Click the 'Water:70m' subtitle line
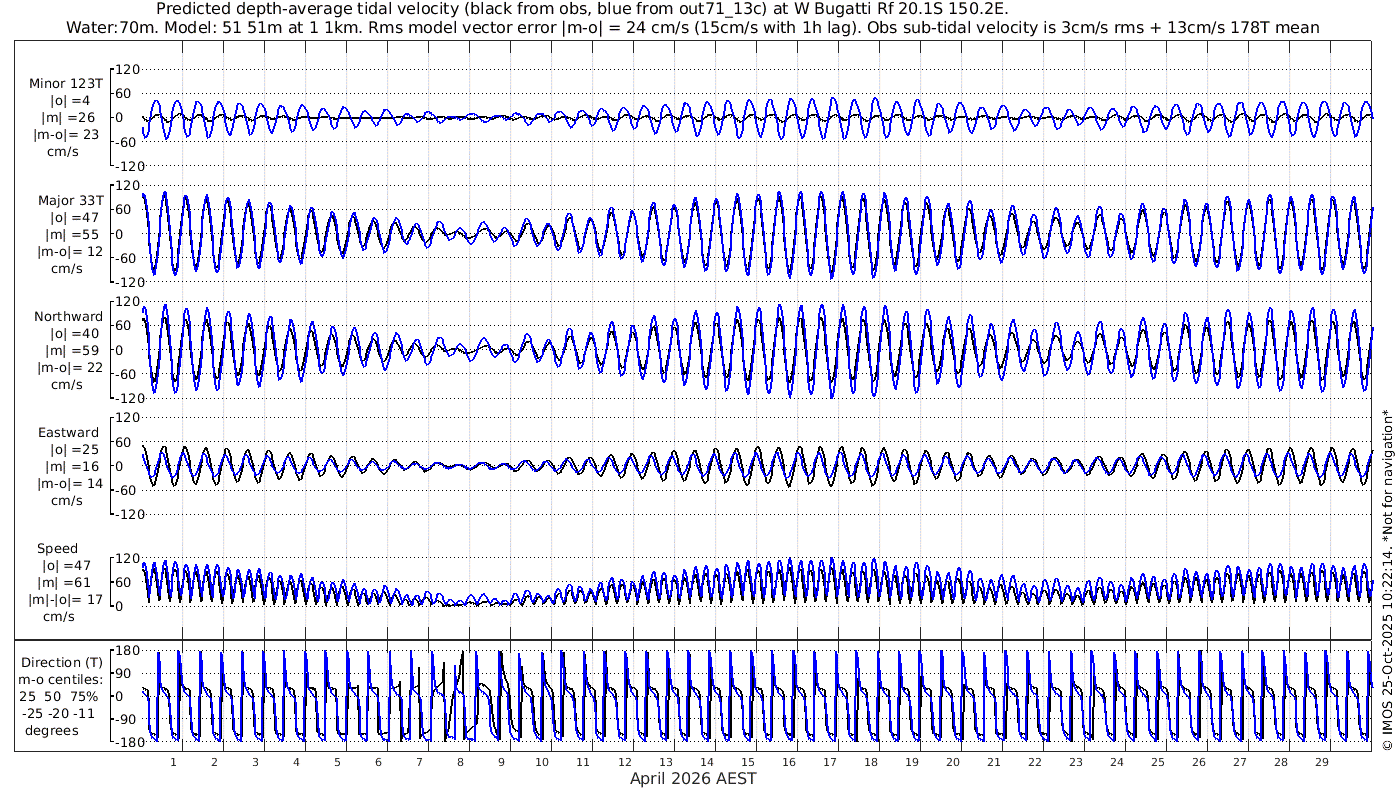 692,28
